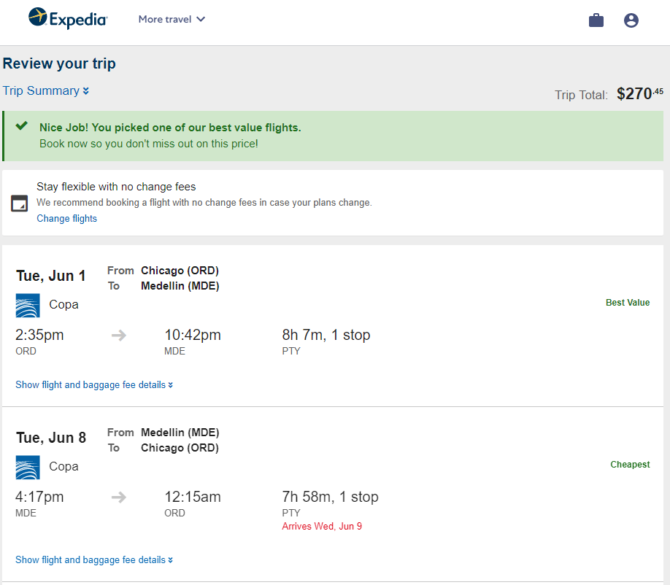Click the Arrives Wed, Jun 9 notice
Image resolution: width=670 pixels, height=585 pixels.
pos(322,526)
